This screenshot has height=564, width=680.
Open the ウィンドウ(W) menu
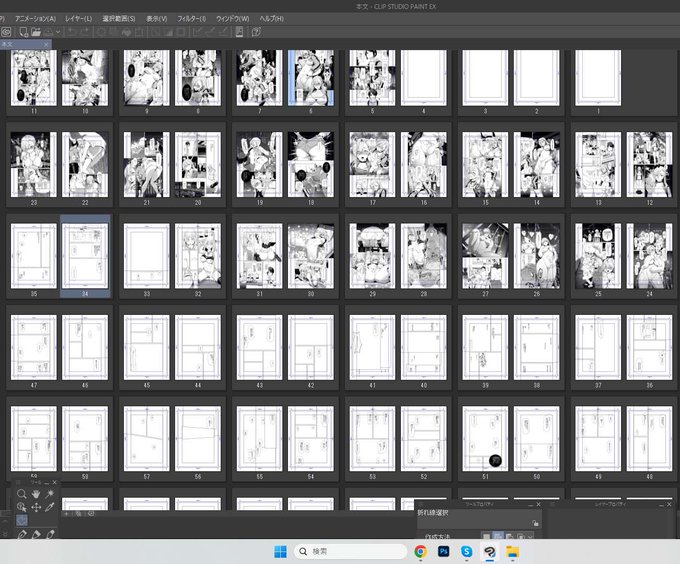232,19
